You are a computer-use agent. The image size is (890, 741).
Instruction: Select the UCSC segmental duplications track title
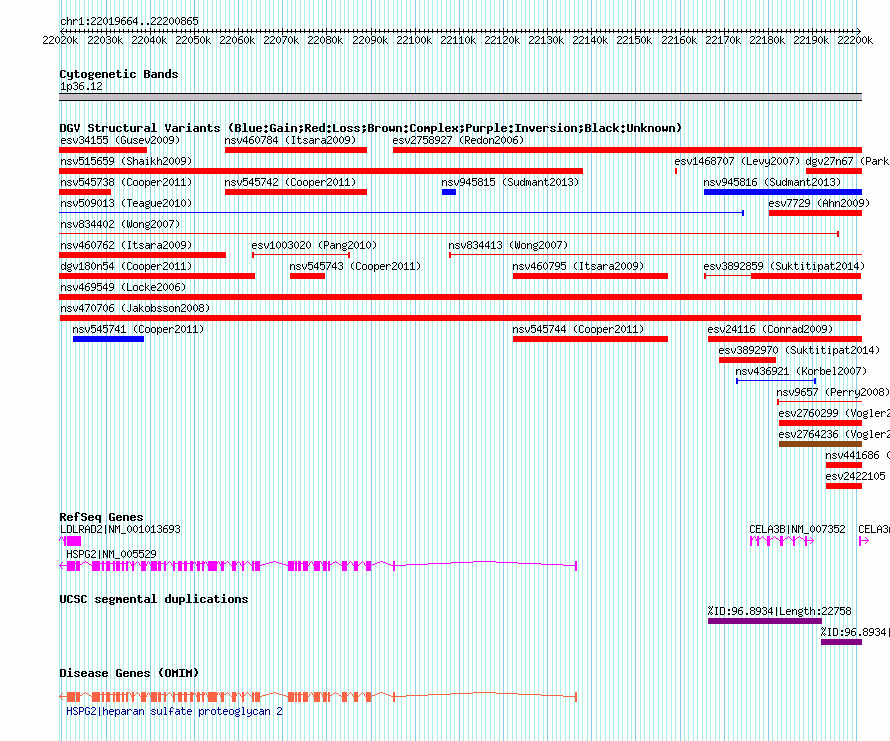point(153,599)
